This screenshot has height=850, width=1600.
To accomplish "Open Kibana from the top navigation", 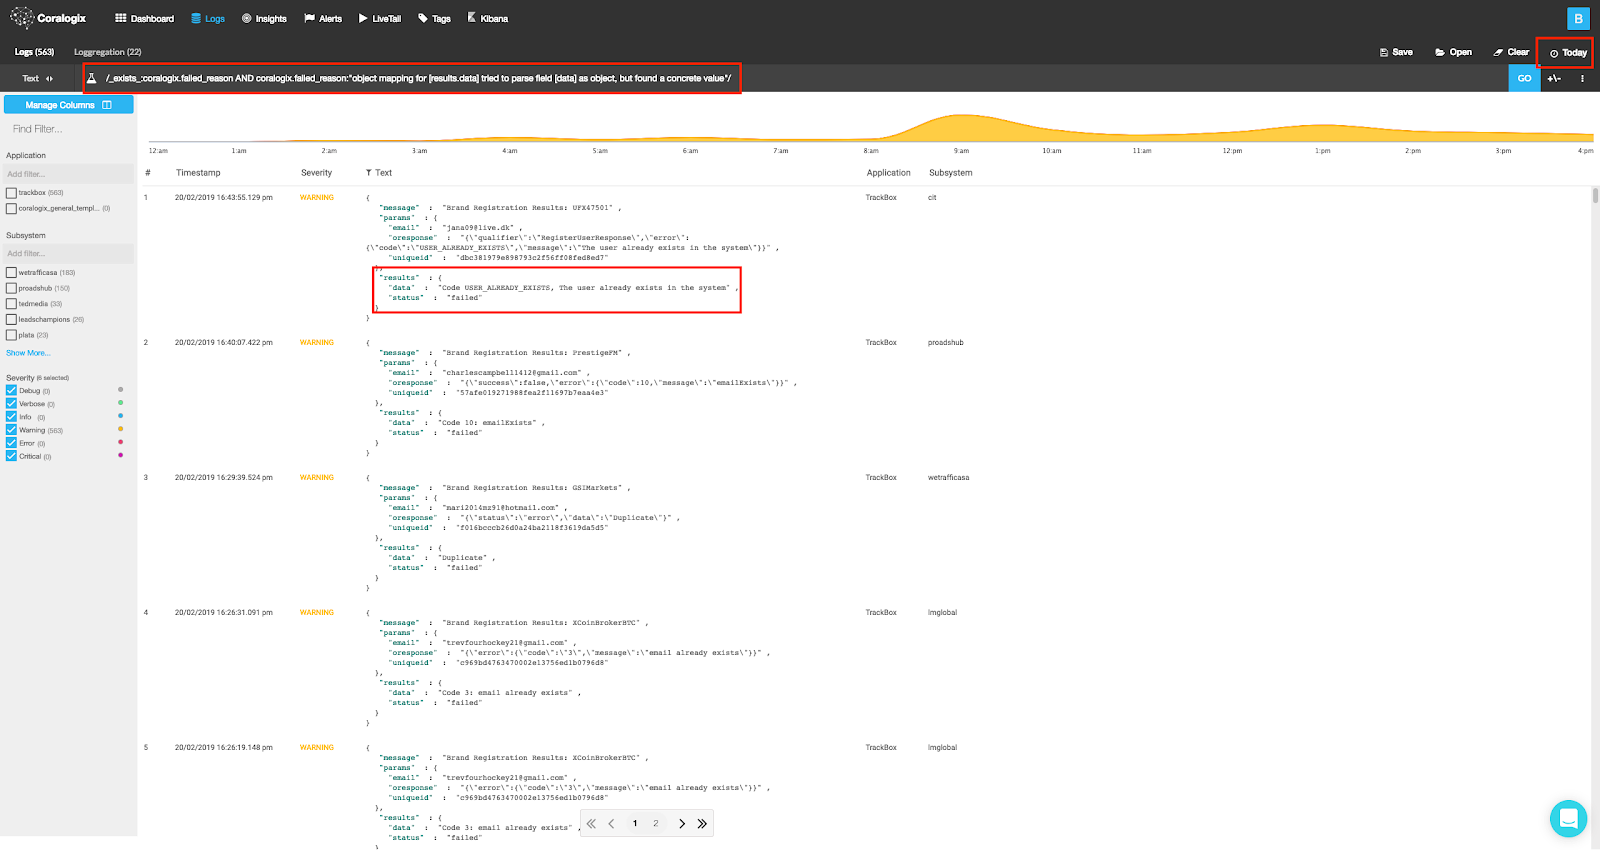I will (488, 18).
